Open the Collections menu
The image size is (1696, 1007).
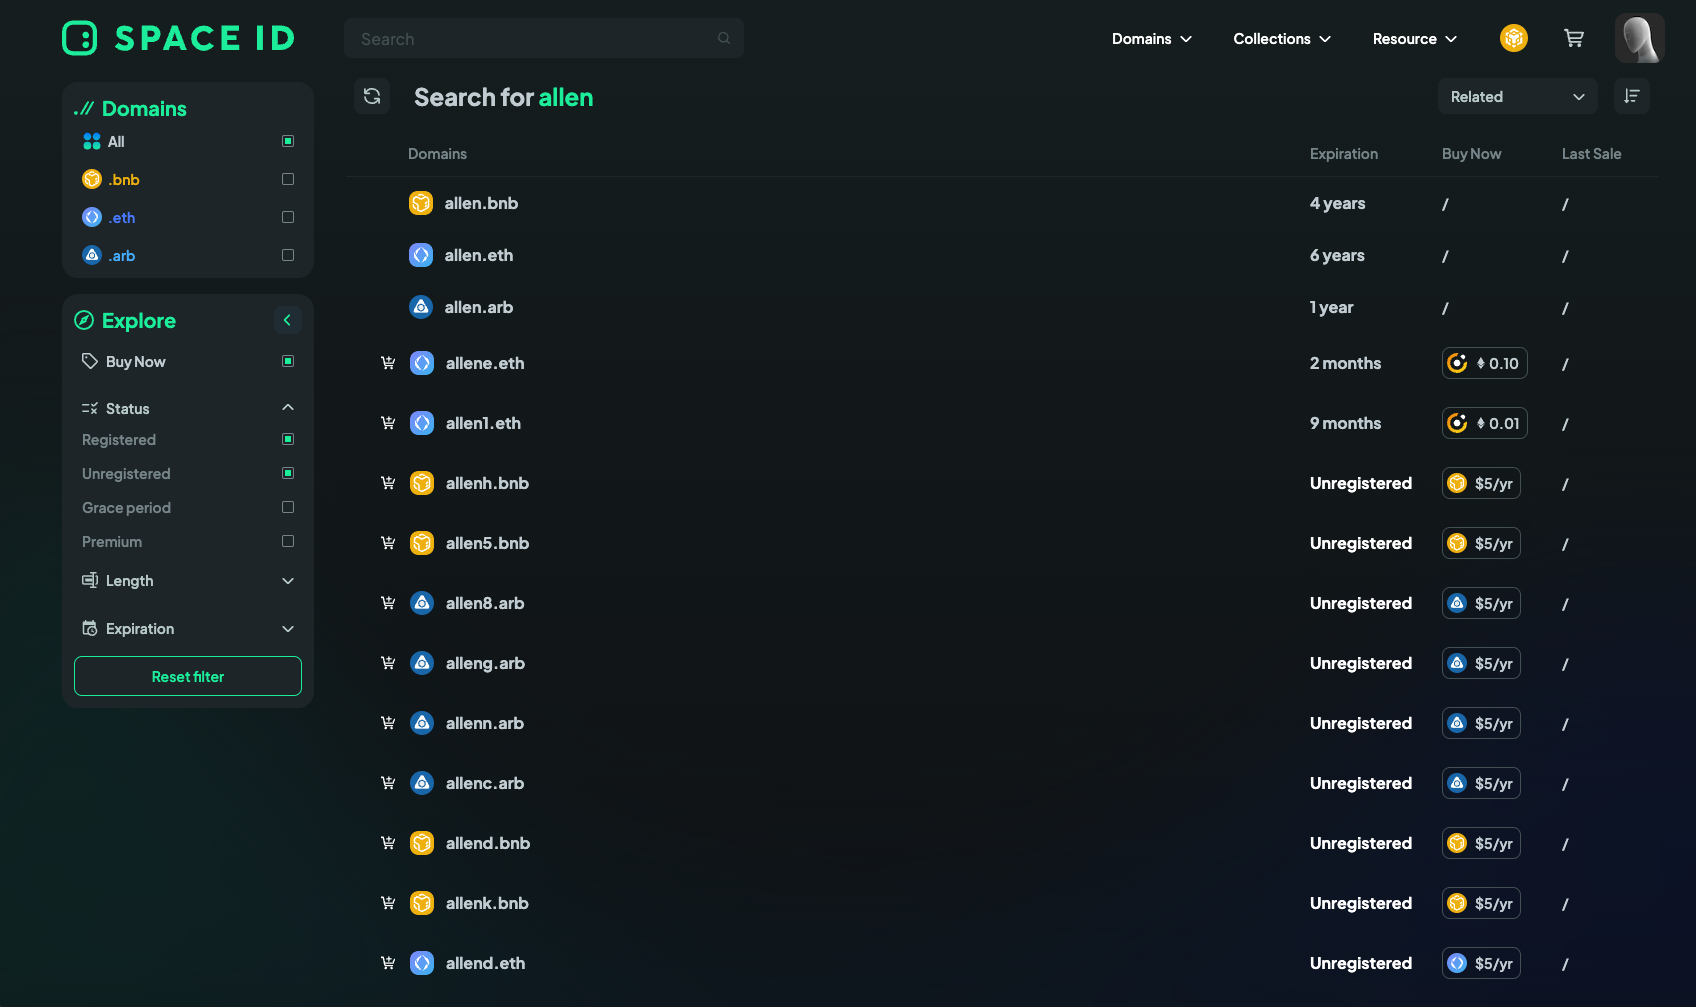1282,38
